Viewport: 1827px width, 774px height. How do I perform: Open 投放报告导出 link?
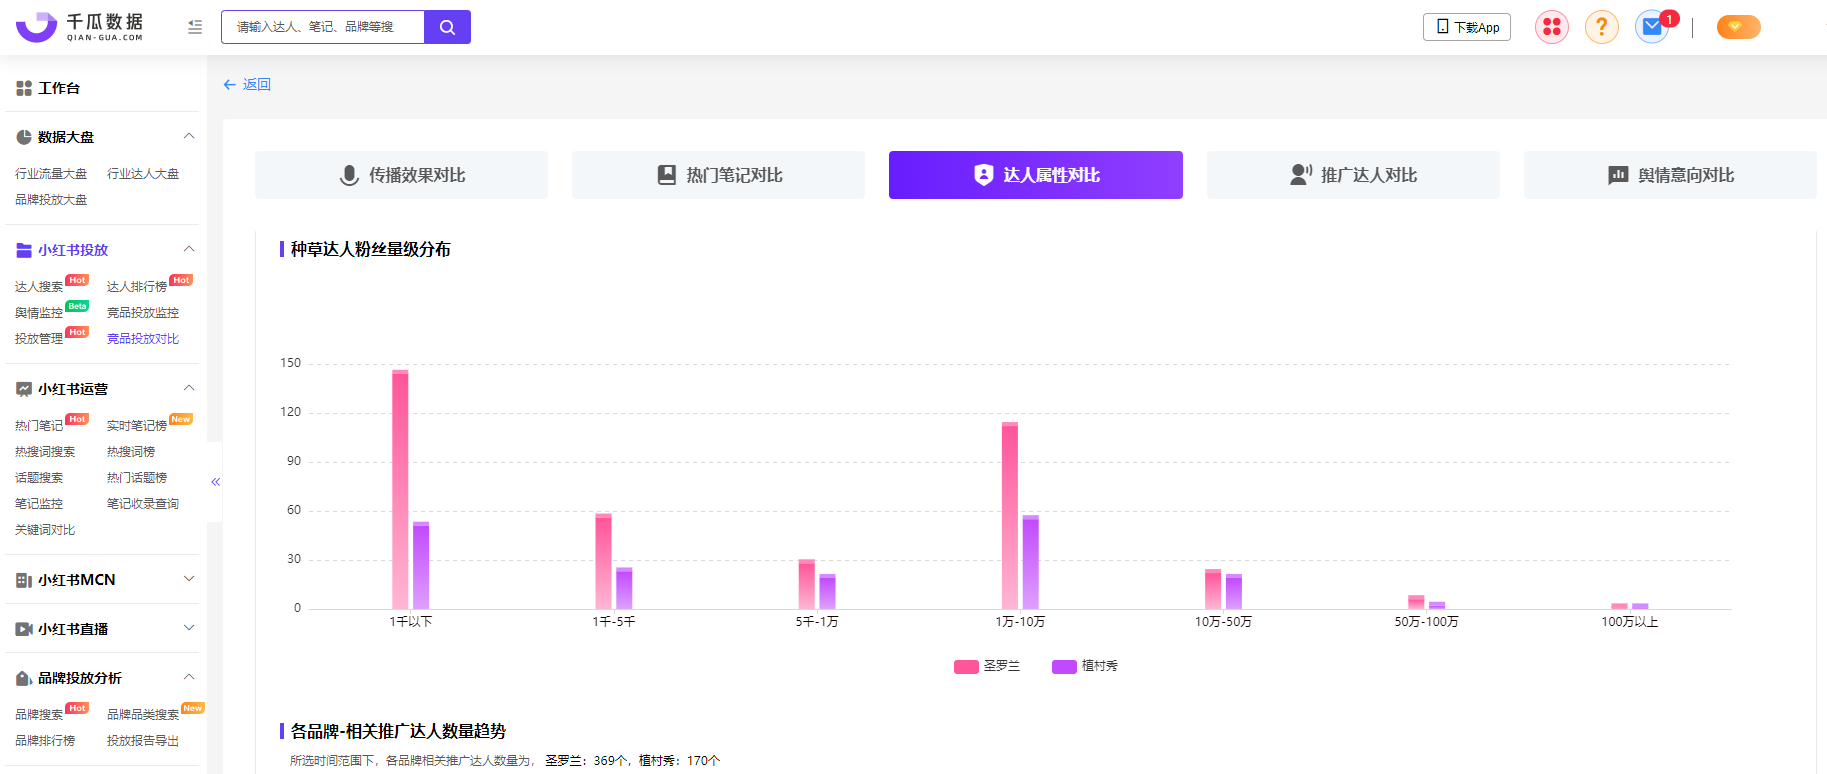click(143, 741)
